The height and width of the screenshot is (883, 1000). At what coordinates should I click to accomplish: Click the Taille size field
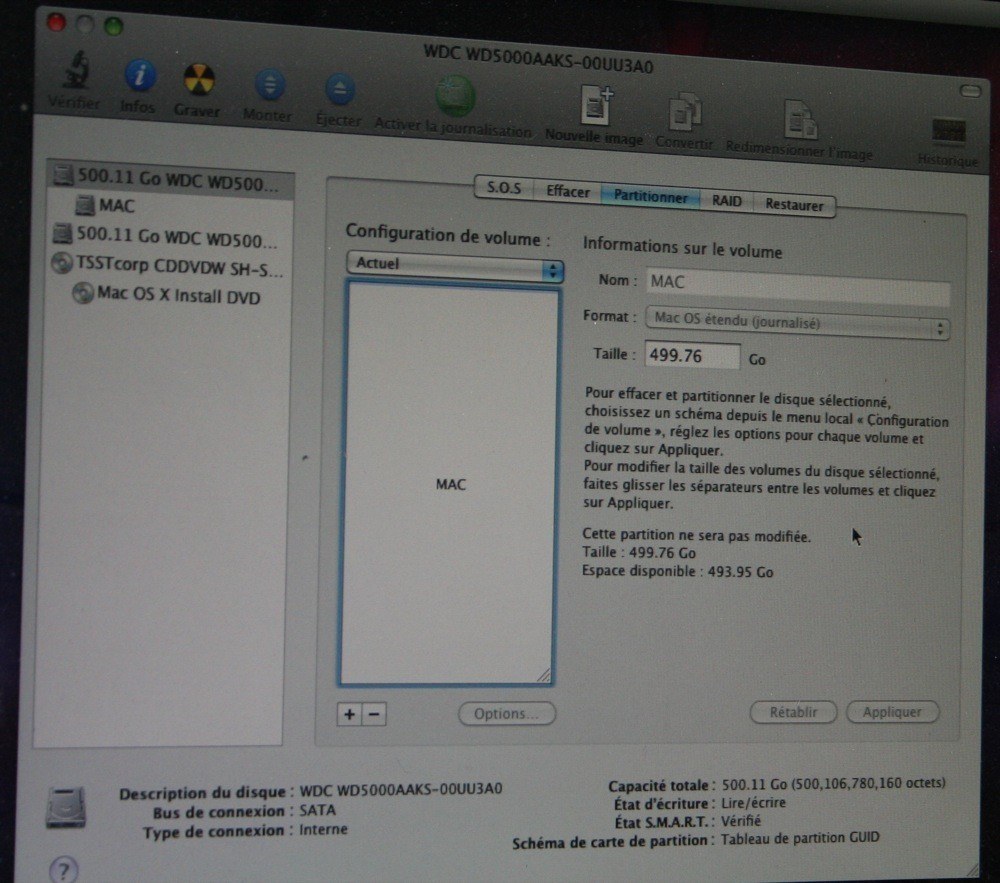click(693, 355)
